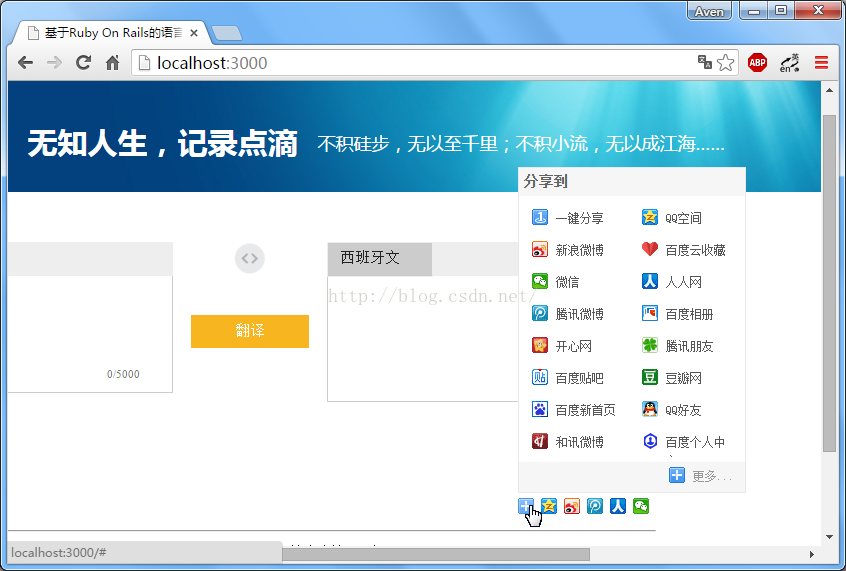The height and width of the screenshot is (571, 846).
Task: Close the Ruby On Rails tab
Action: (x=194, y=33)
